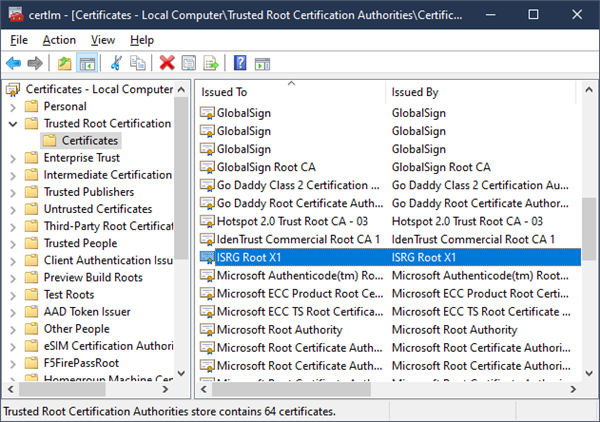Click list pane horizontal scroll right arrow
The width and height of the screenshot is (600, 422).
click(573, 389)
